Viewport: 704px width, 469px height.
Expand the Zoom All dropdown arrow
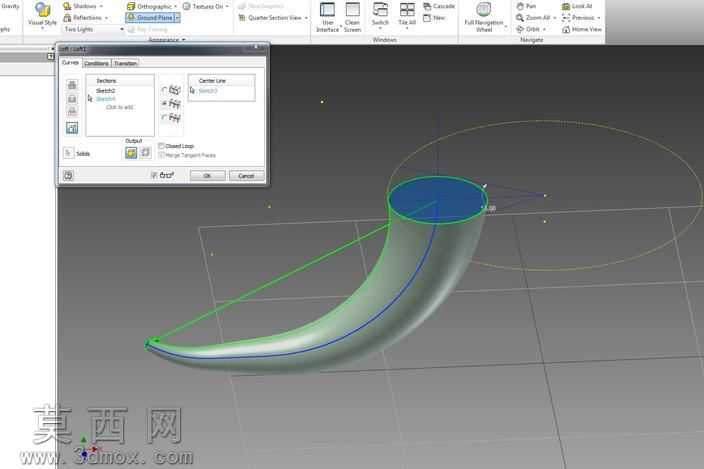coord(554,18)
